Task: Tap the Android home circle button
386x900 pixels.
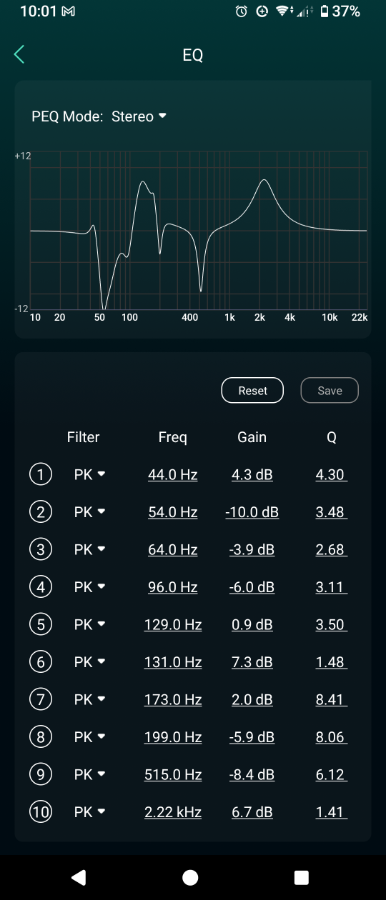Action: 190,877
